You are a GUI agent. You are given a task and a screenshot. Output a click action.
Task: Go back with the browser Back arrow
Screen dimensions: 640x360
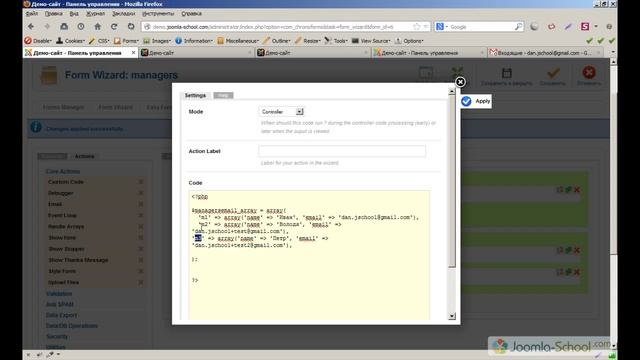tap(31, 27)
